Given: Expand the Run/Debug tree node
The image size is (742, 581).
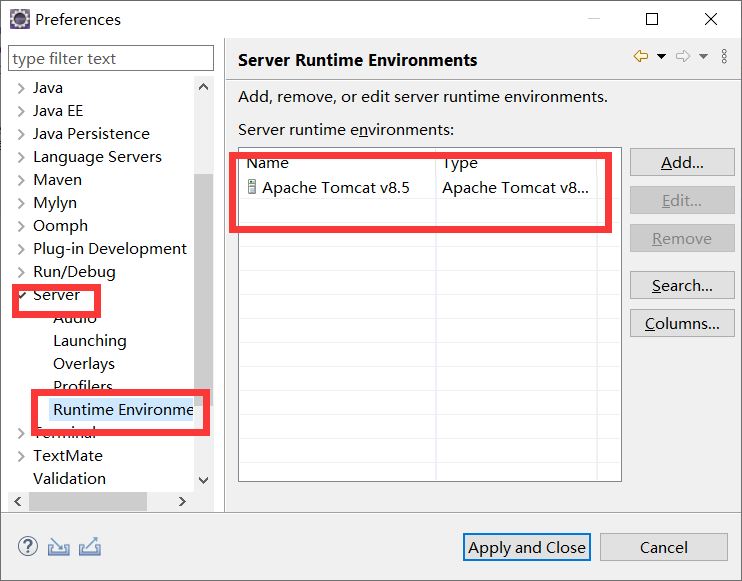Looking at the screenshot, I should pos(21,272).
